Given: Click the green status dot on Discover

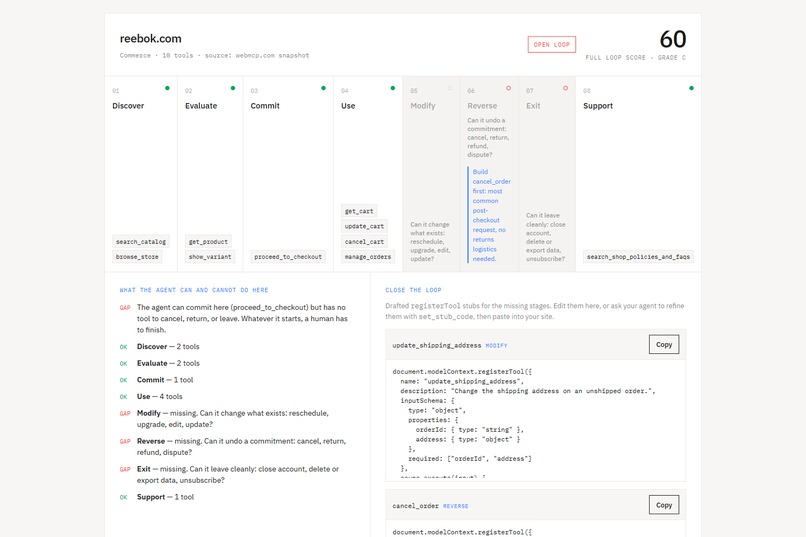Looking at the screenshot, I should (x=167, y=88).
